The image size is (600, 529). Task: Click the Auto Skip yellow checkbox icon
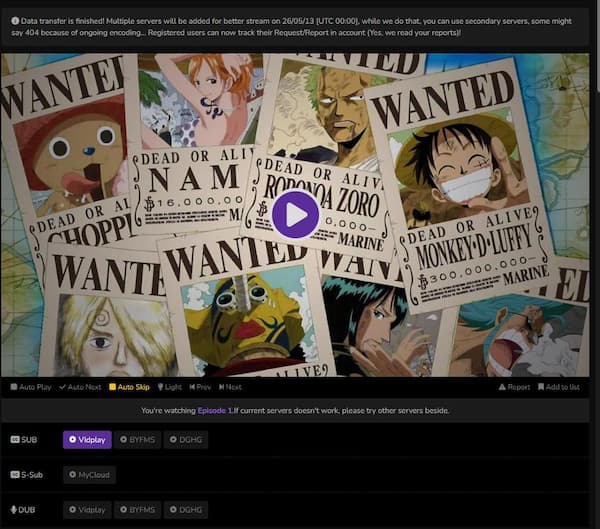112,387
